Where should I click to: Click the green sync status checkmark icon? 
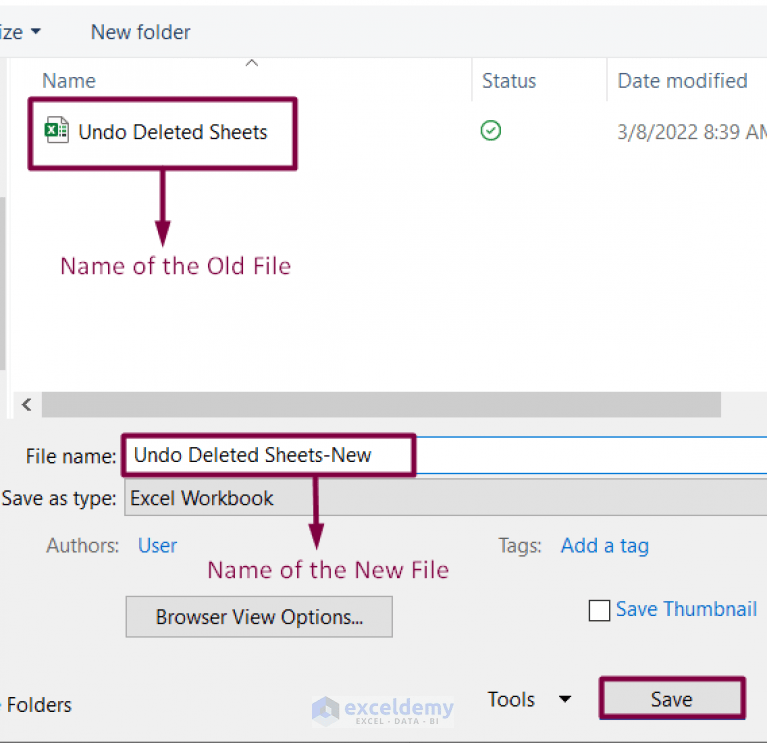tap(491, 131)
